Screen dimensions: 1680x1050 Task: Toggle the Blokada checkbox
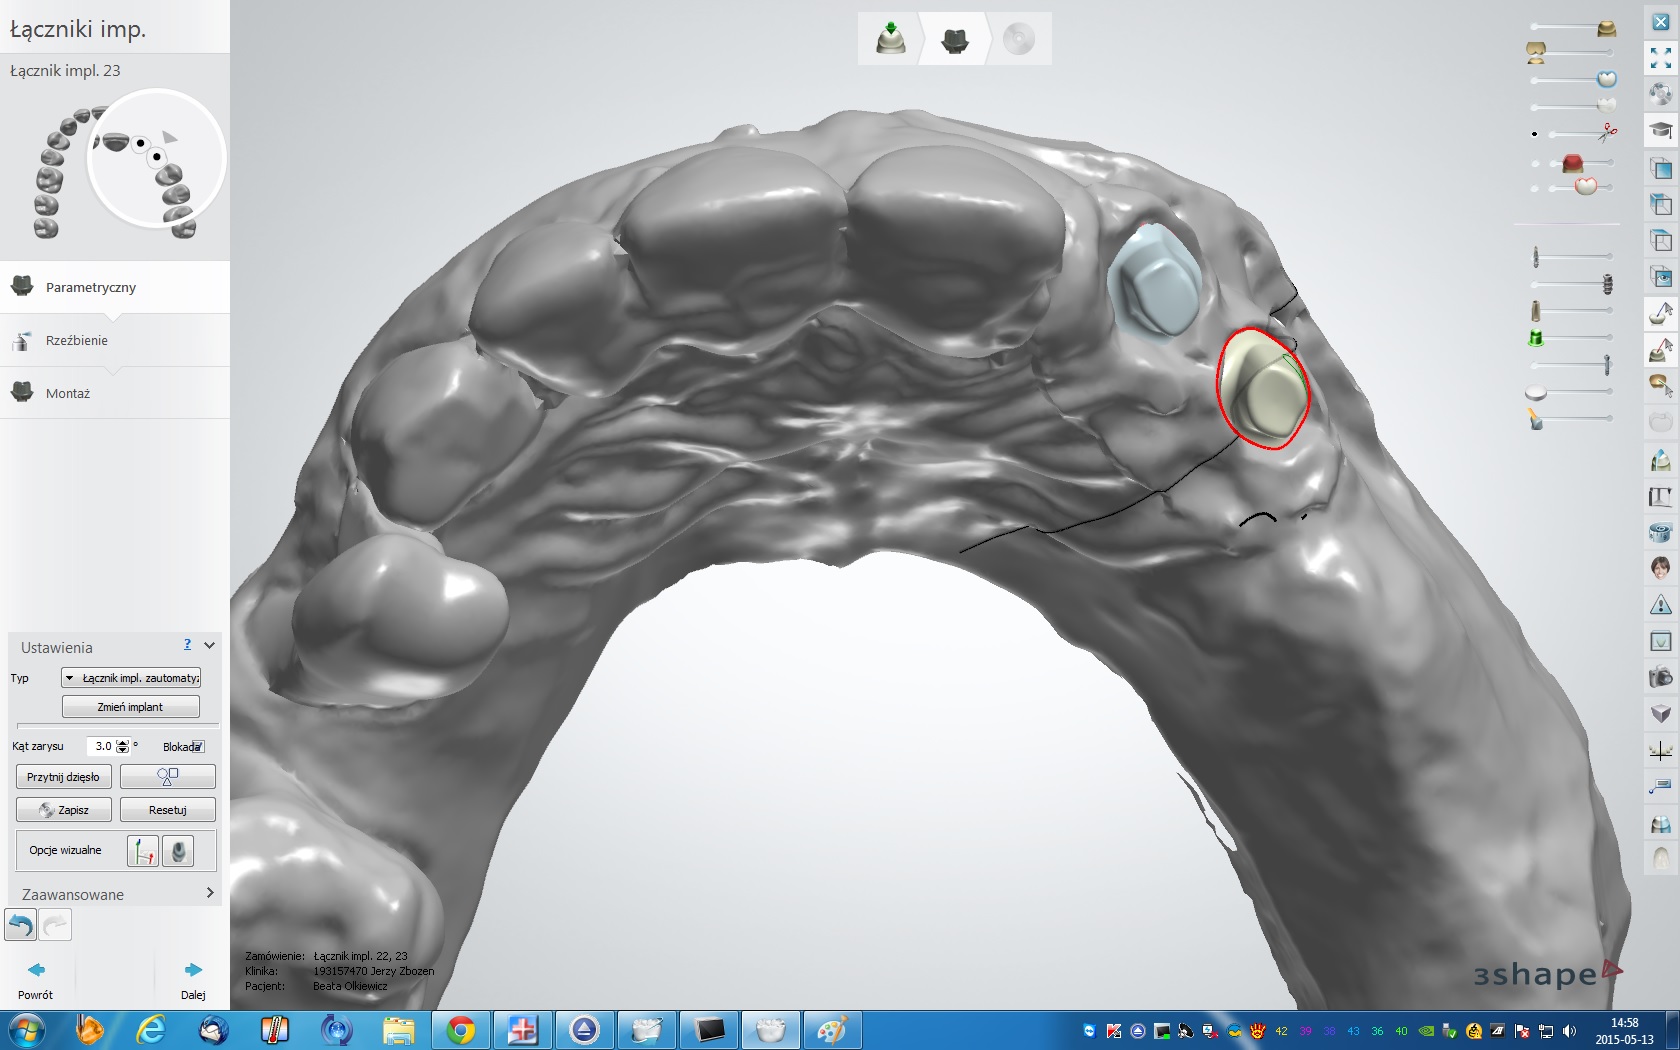[x=198, y=747]
